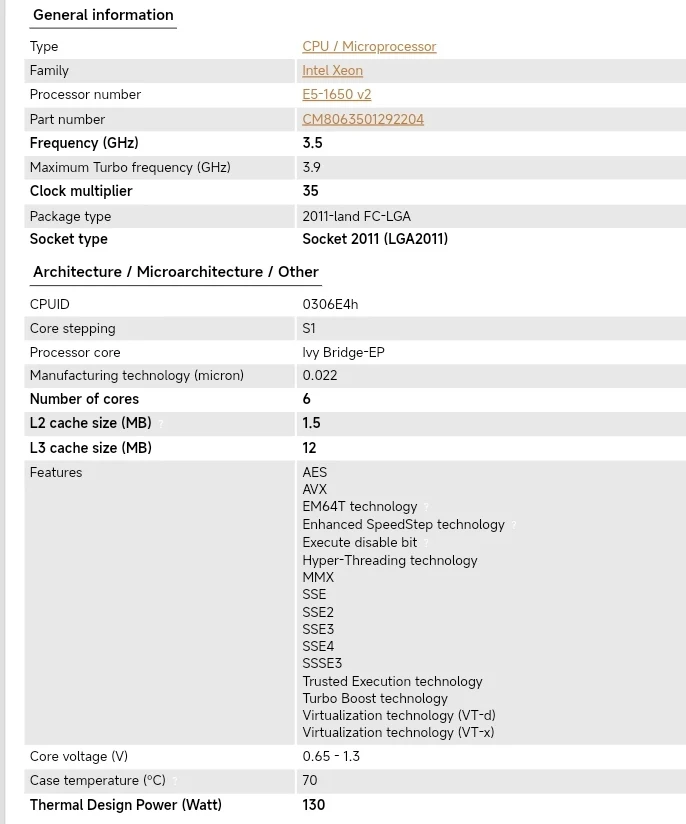686x824 pixels.
Task: Click the 2011-land FC-LGA package type value
Action: 356,216
